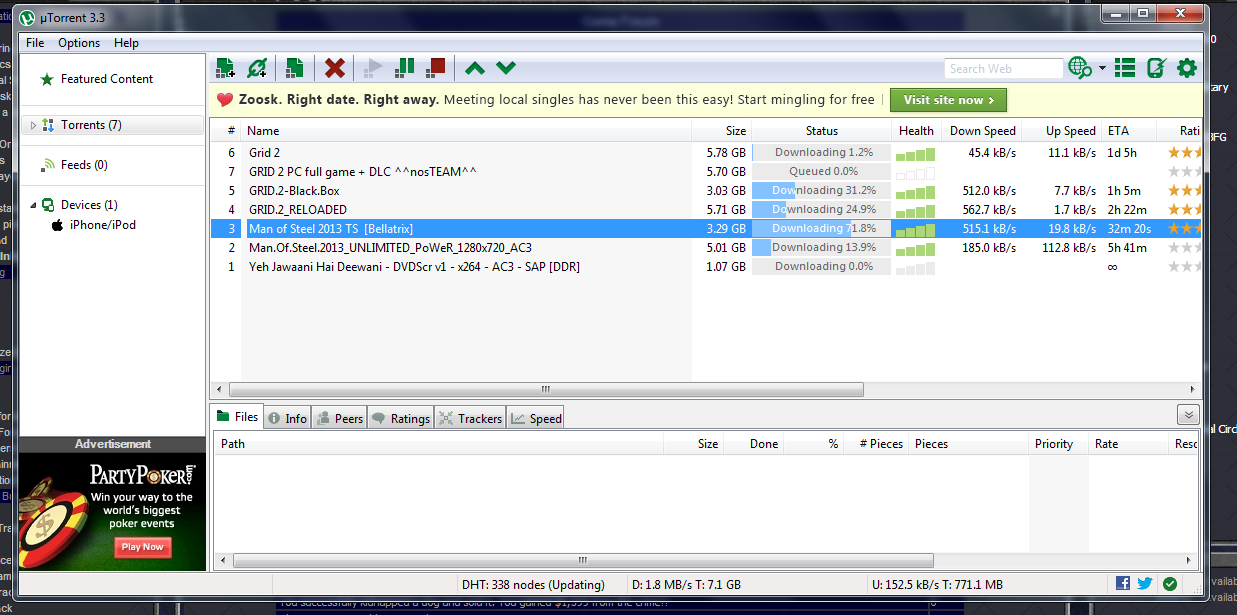The image size is (1237, 615).
Task: Click Downloading 24.9% progress bar
Action: point(821,210)
